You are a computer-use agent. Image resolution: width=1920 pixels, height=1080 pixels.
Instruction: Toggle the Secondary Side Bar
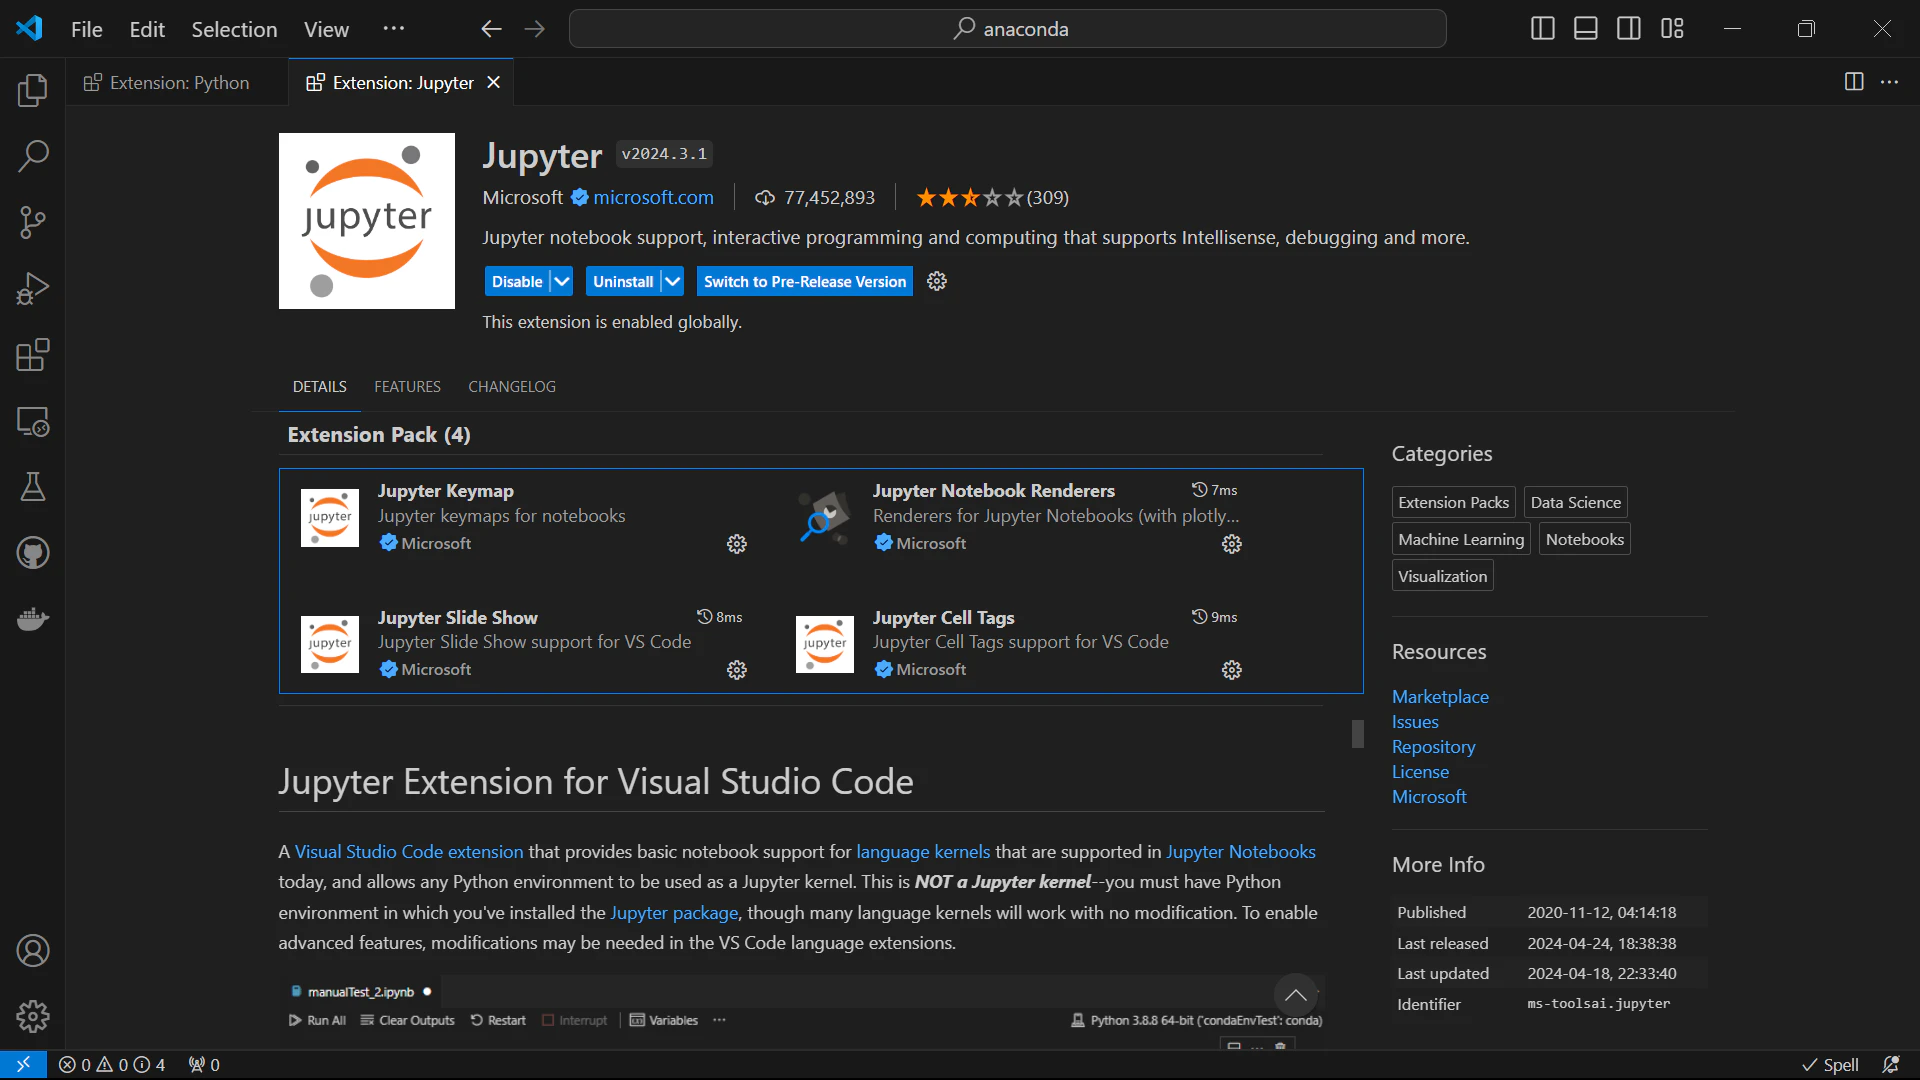pos(1629,29)
